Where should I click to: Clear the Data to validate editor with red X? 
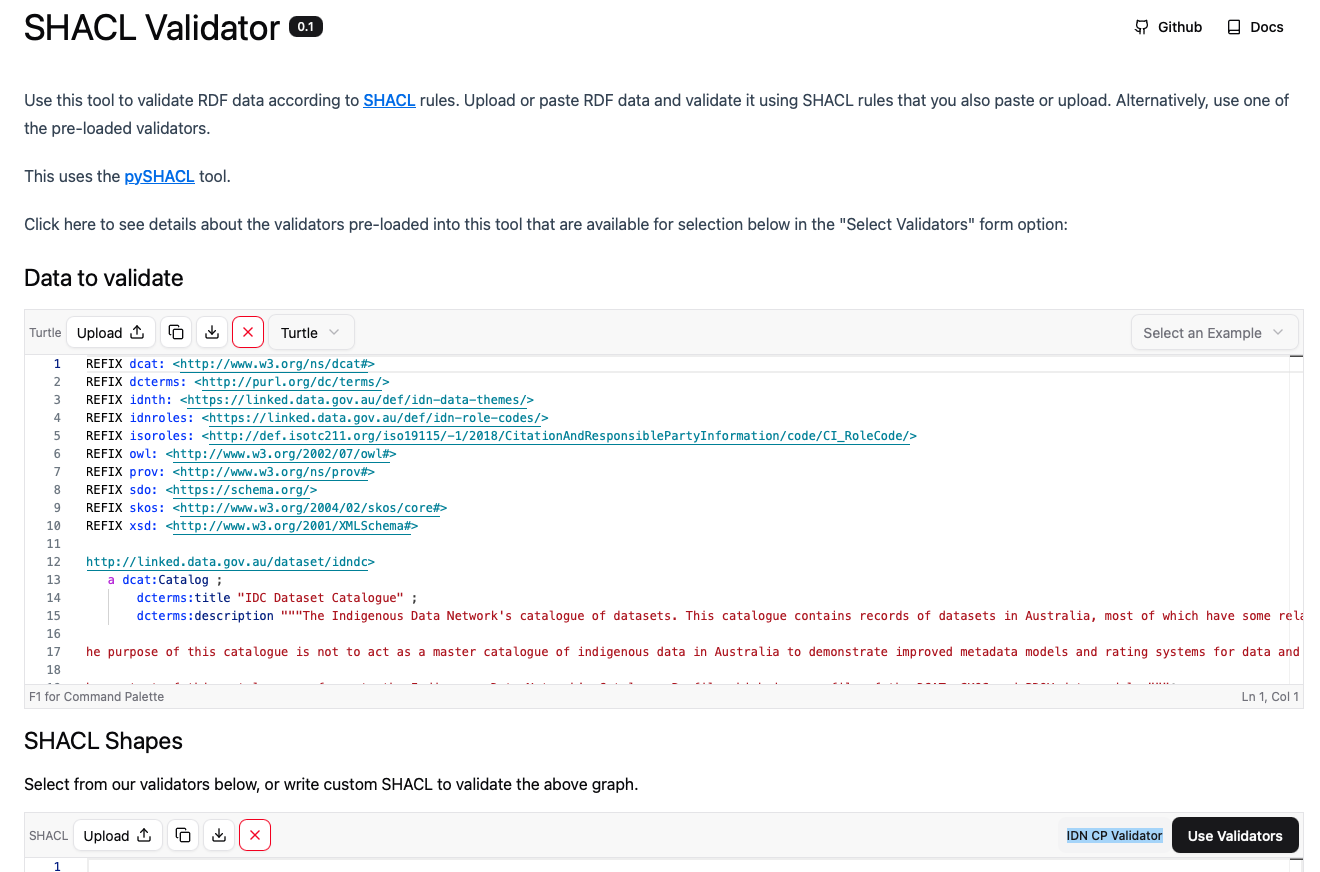click(x=248, y=332)
